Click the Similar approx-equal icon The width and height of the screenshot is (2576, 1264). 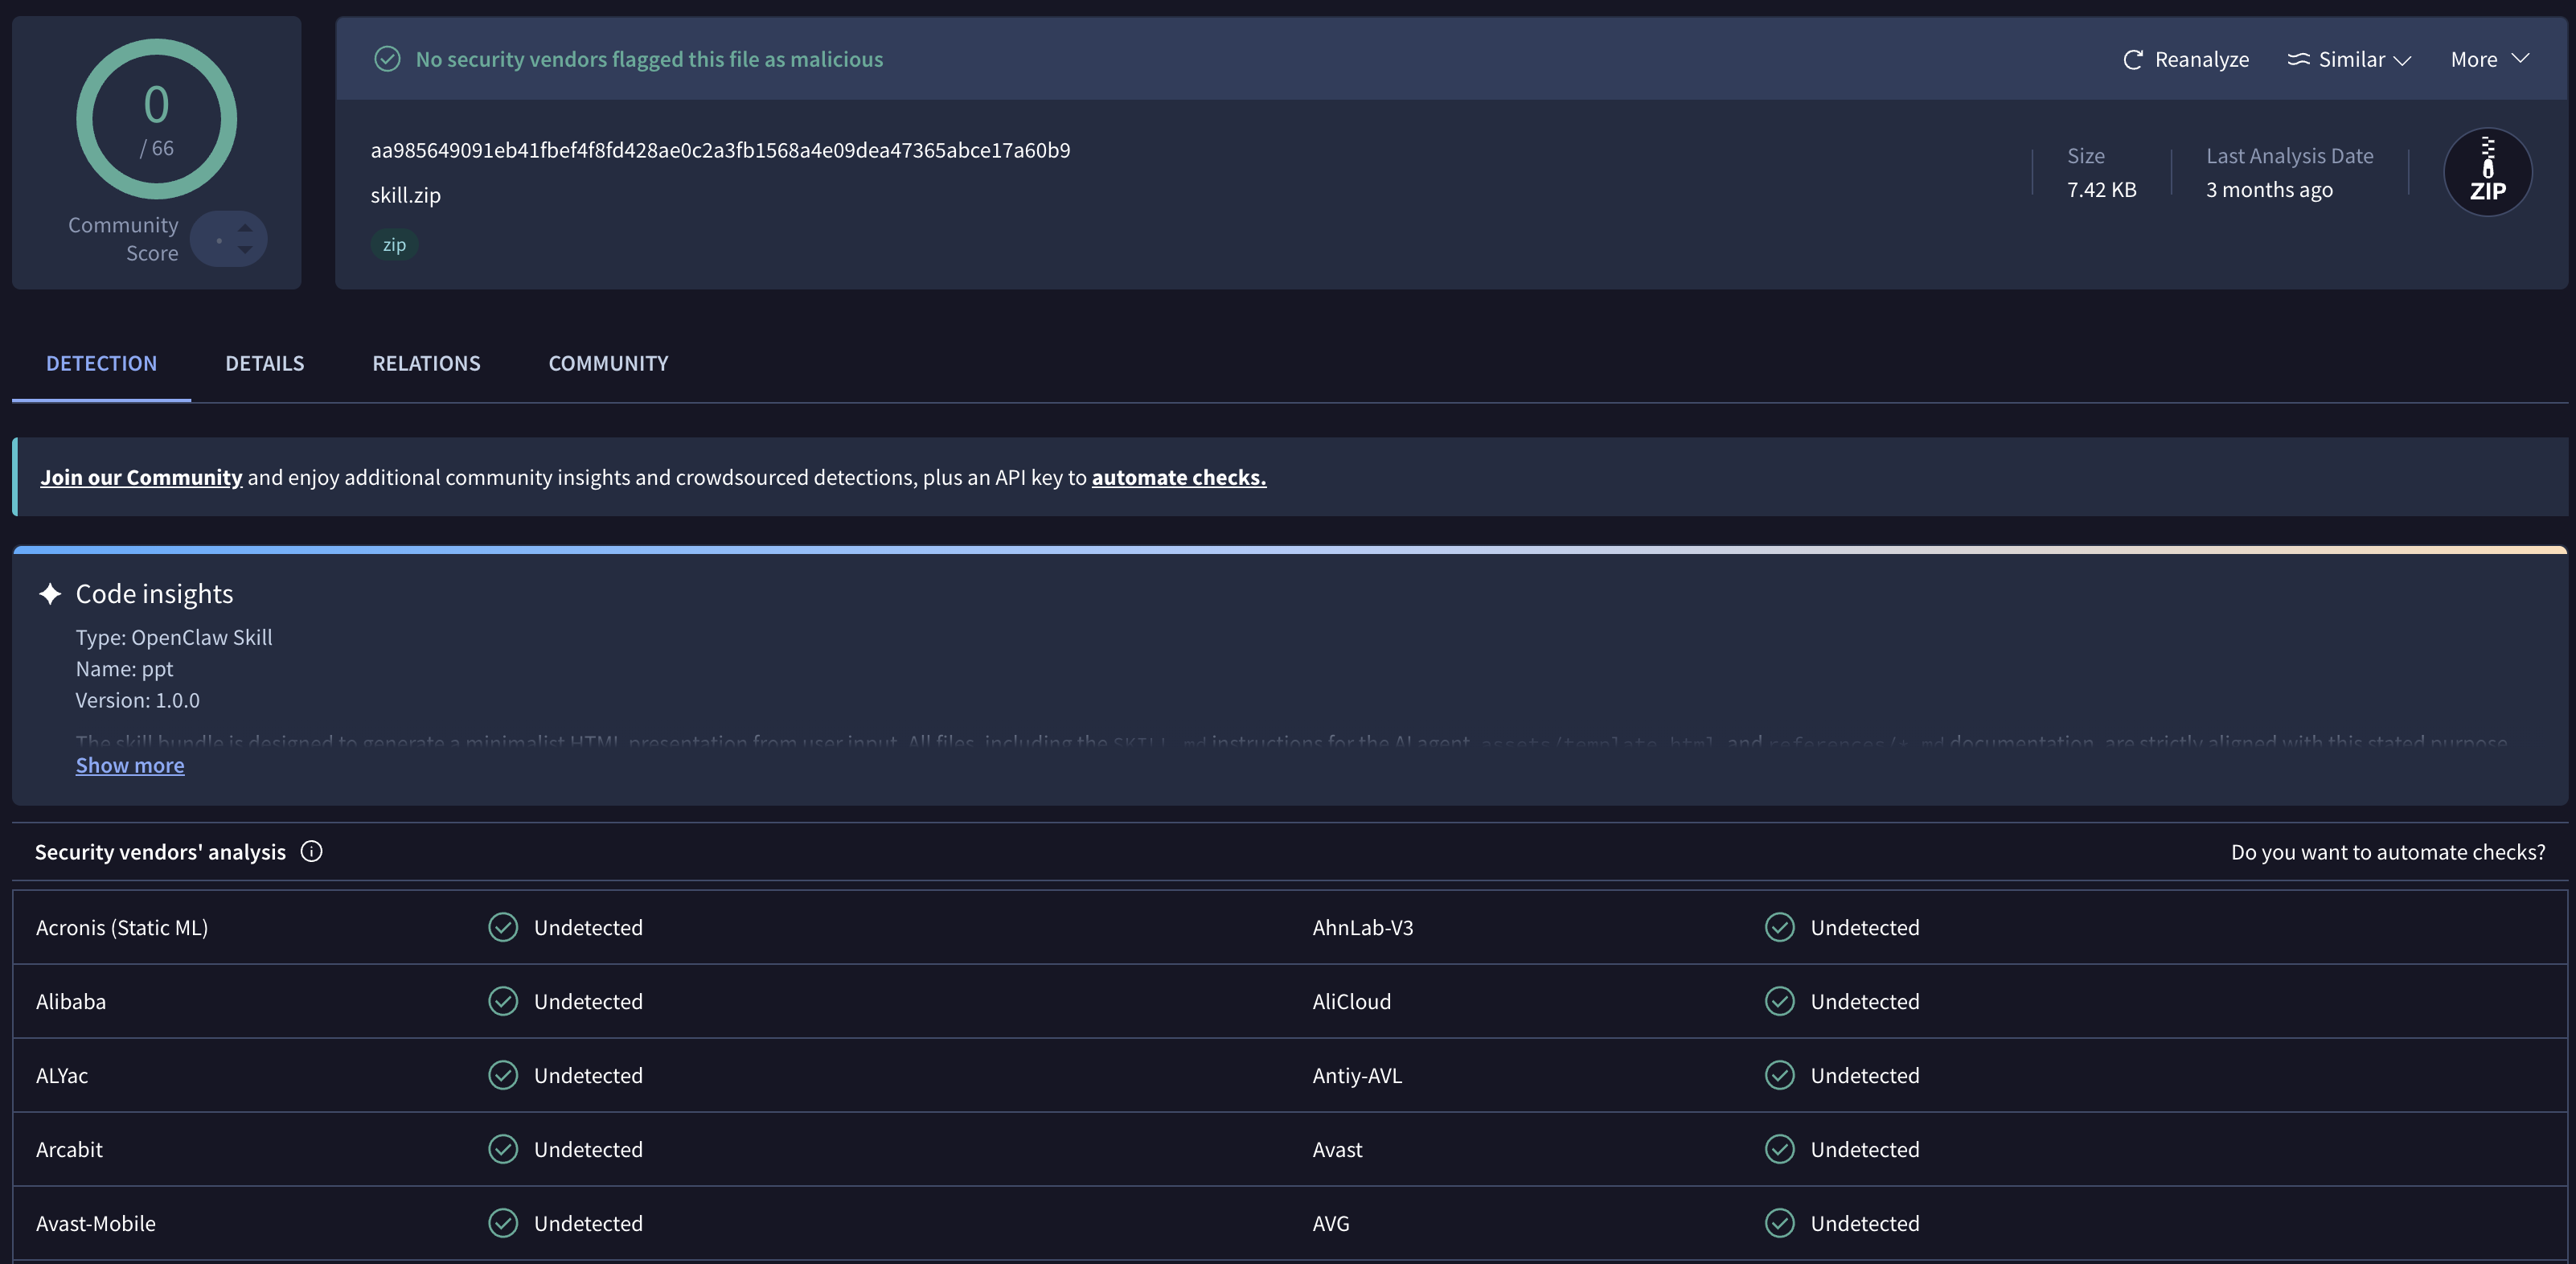(x=2298, y=59)
